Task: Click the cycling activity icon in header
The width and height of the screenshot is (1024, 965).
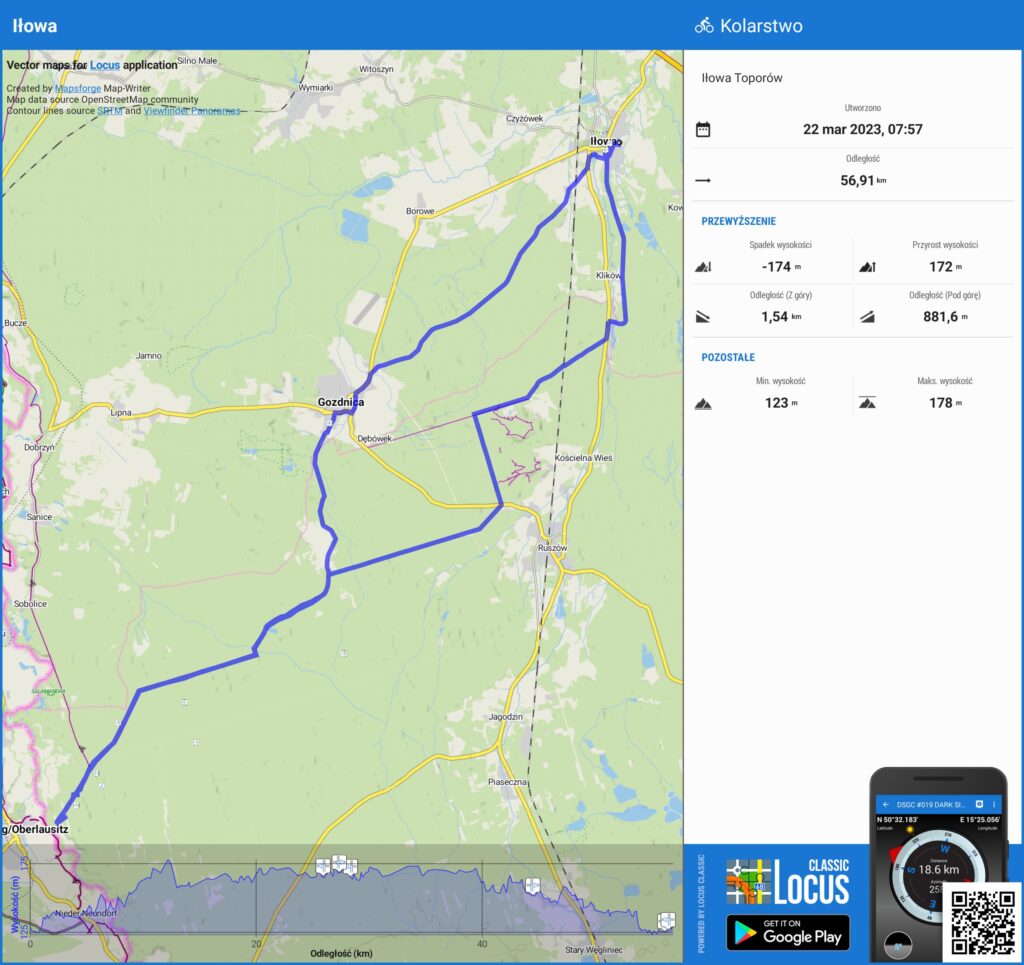Action: [704, 26]
